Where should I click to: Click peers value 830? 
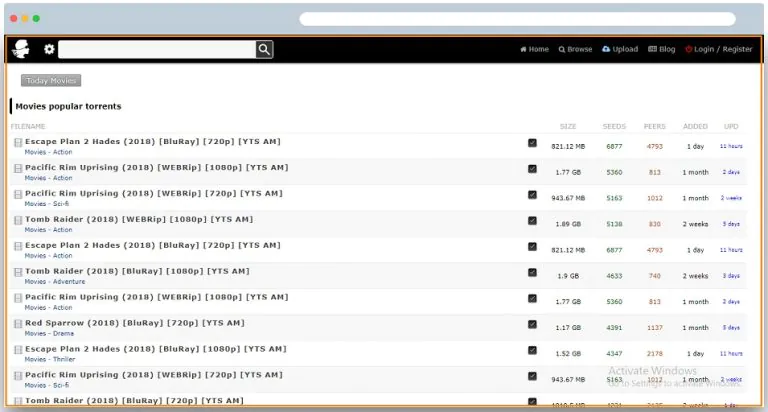pyautogui.click(x=655, y=224)
